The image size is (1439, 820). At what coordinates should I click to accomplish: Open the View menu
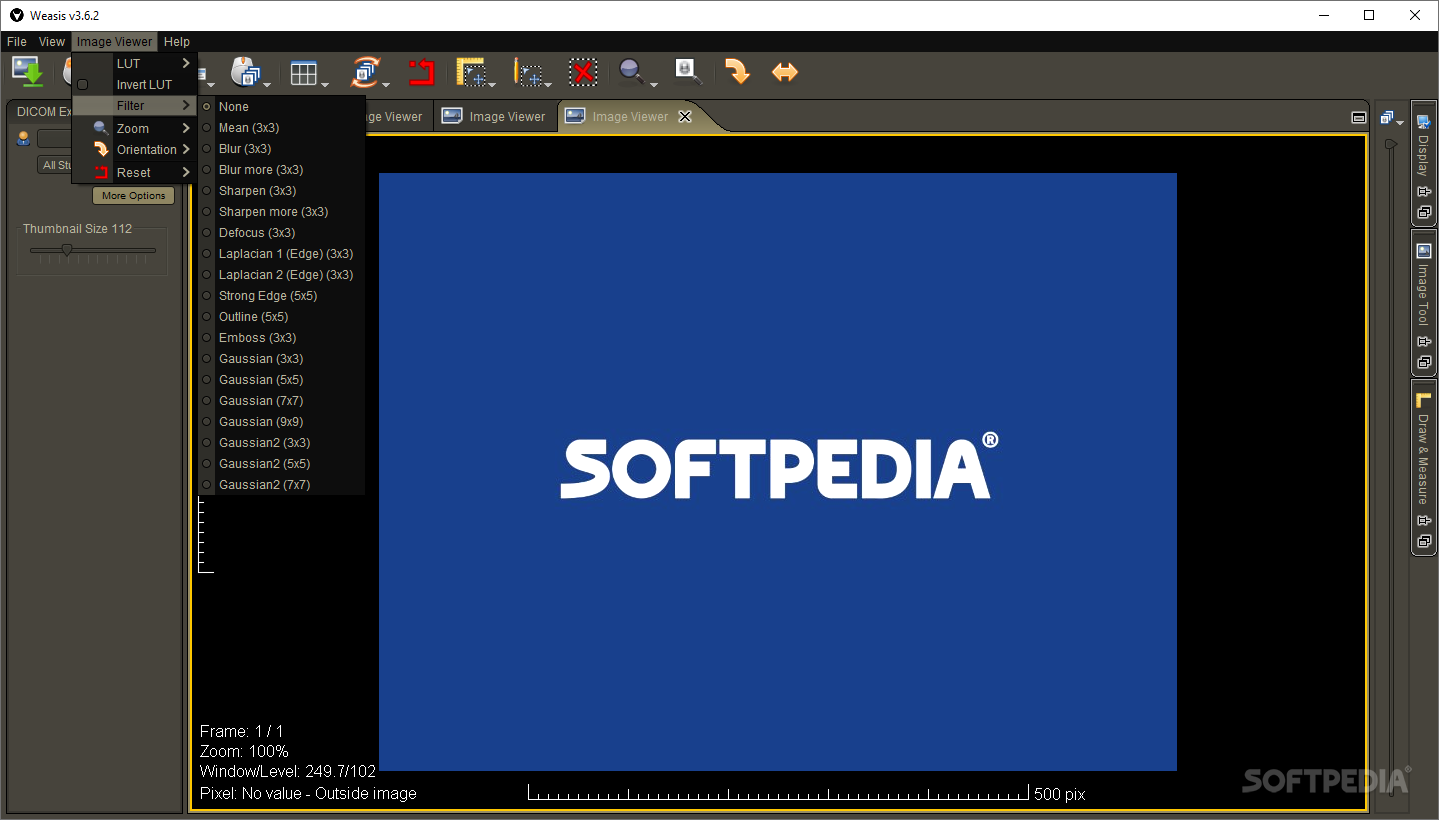(x=52, y=42)
